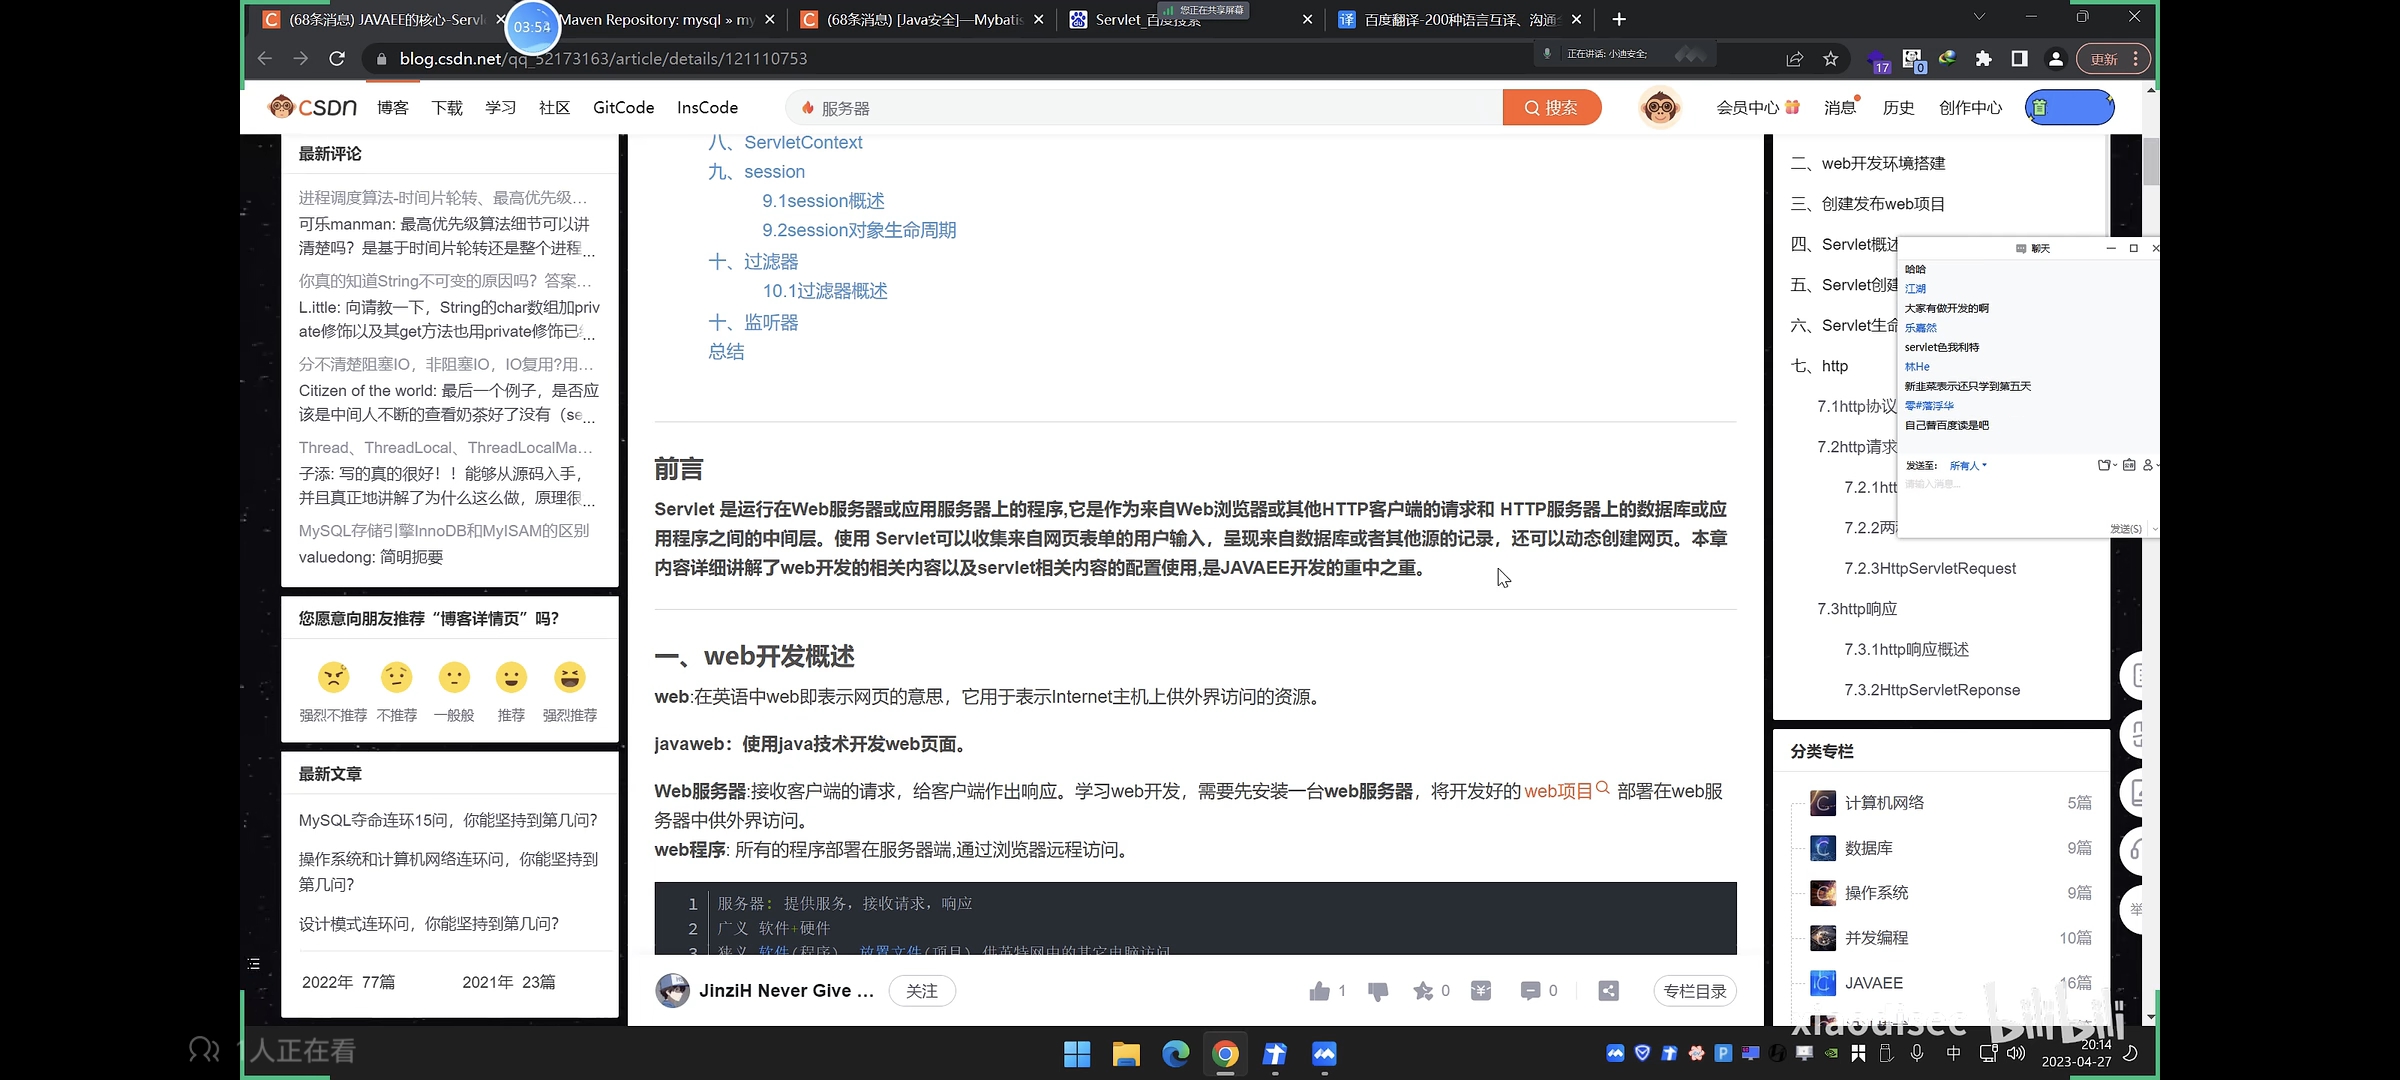The height and width of the screenshot is (1080, 2400).
Task: Open 消息 notifications in header
Action: [x=1839, y=107]
